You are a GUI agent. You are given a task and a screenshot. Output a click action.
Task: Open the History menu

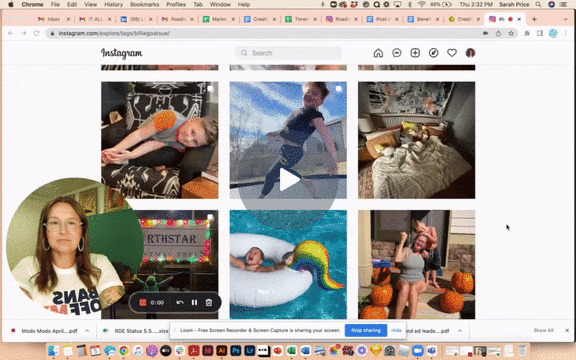pyautogui.click(x=114, y=4)
